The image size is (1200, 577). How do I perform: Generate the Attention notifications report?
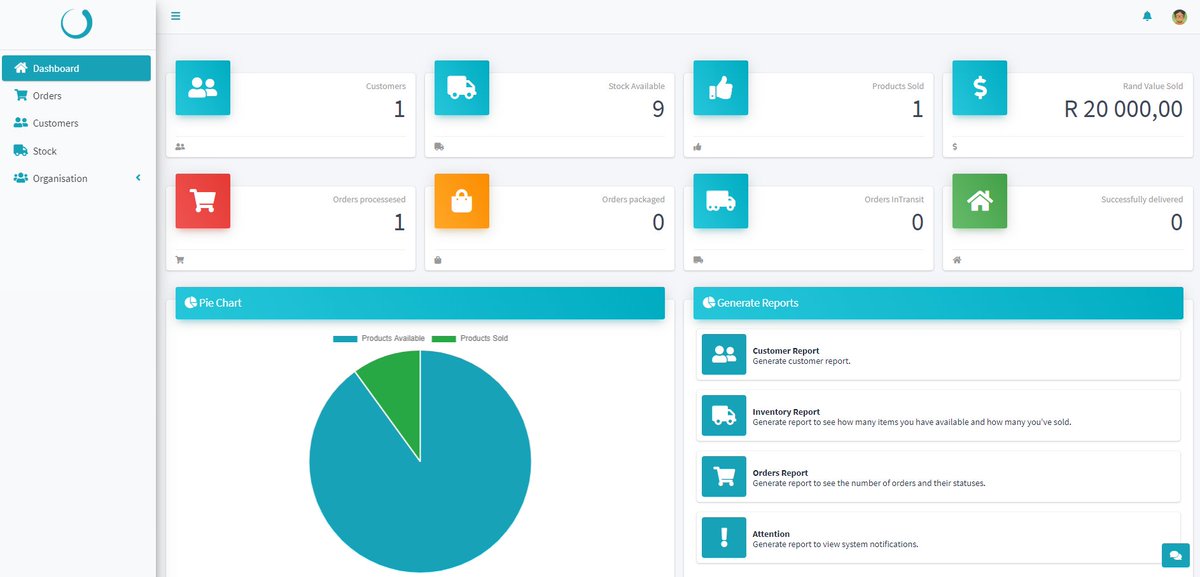(938, 538)
